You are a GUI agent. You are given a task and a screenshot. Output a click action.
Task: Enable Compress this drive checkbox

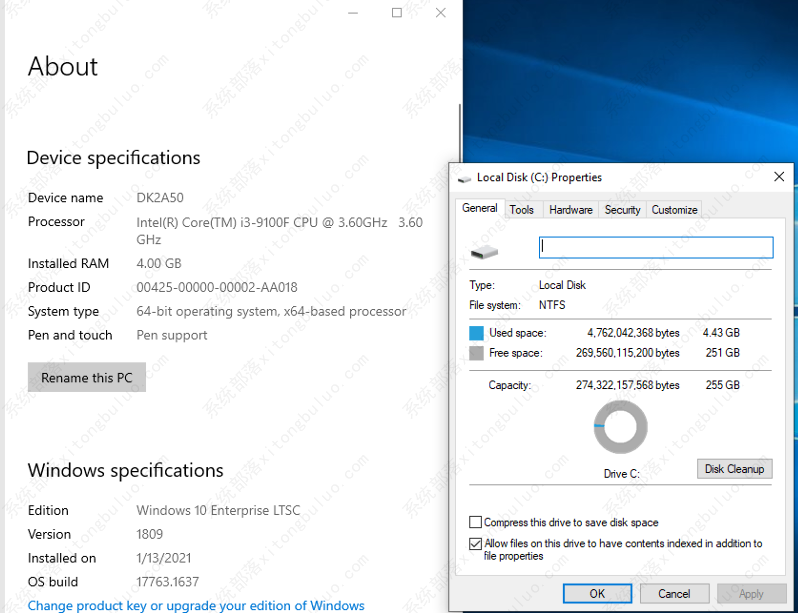tap(475, 522)
